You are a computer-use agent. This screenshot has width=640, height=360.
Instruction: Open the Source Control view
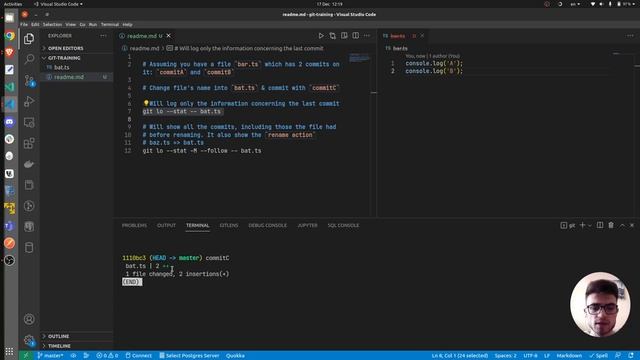tap(29, 80)
